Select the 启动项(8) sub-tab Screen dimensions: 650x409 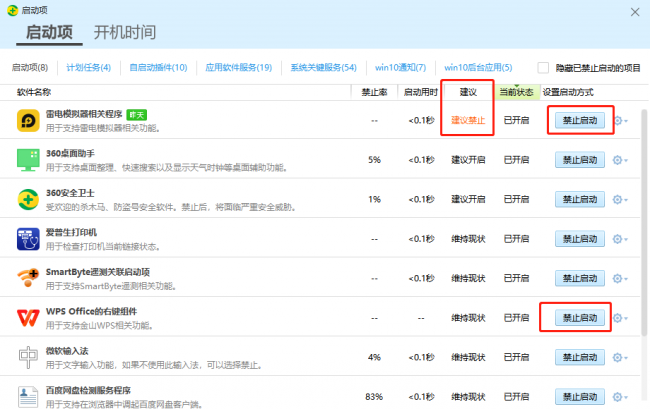pyautogui.click(x=30, y=68)
